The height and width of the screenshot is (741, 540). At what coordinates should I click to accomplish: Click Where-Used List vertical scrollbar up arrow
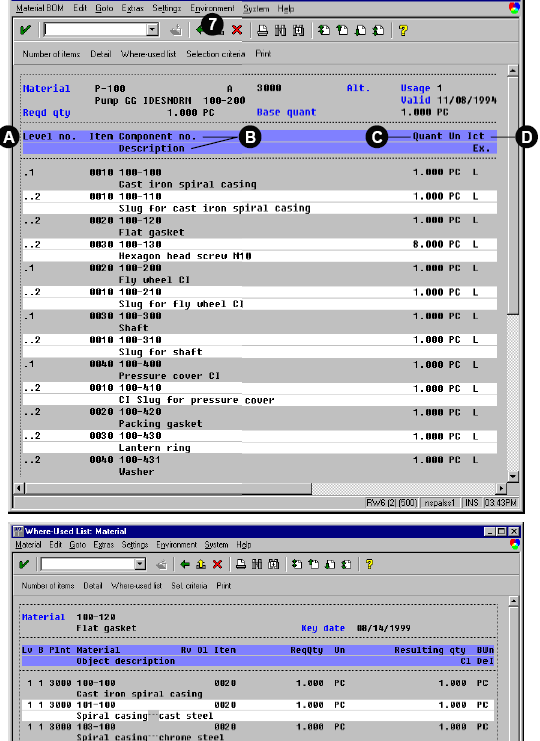[514, 601]
